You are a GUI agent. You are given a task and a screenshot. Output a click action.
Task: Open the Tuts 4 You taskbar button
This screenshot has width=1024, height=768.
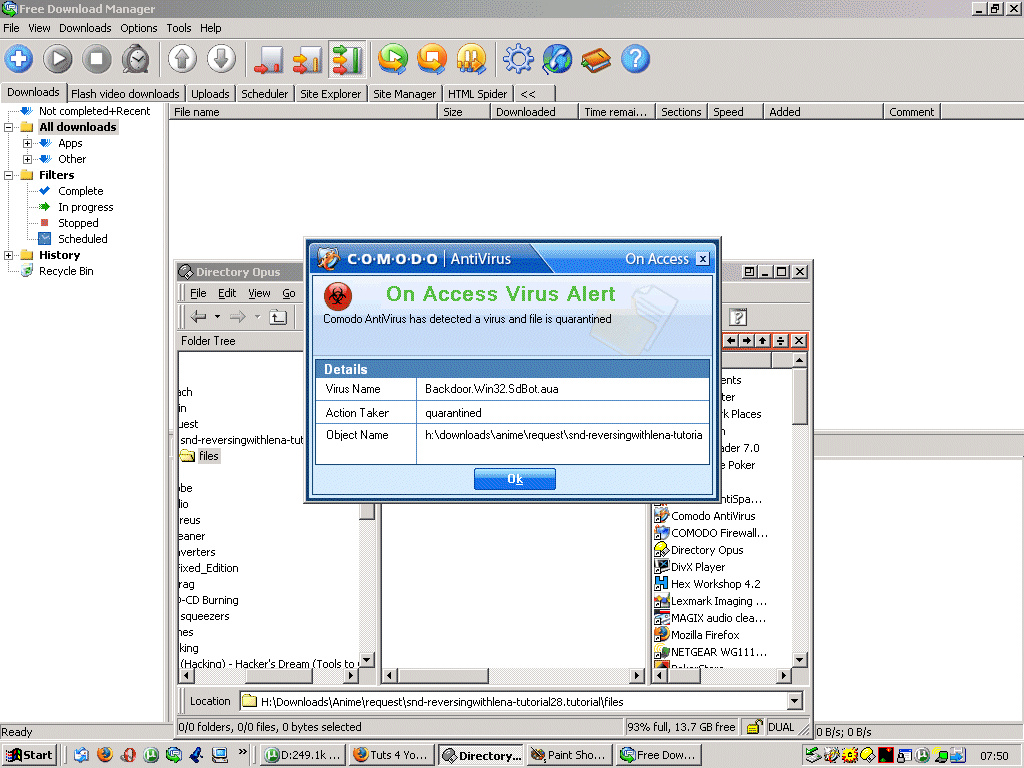point(391,755)
